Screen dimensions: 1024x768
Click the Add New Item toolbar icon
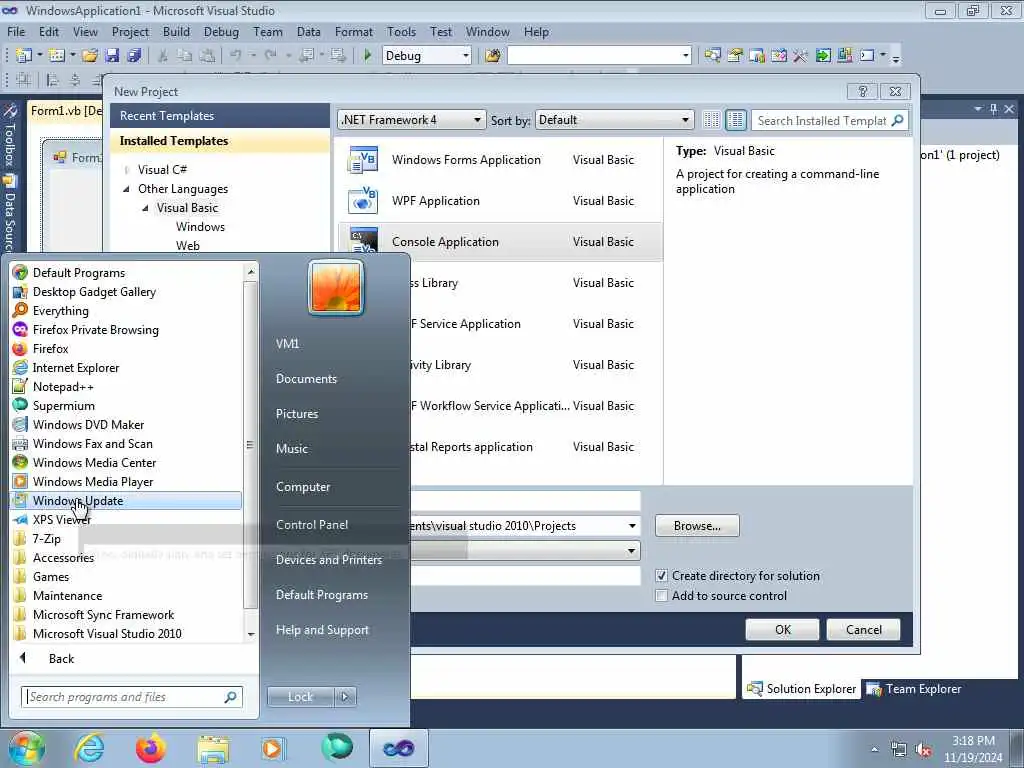(x=57, y=56)
